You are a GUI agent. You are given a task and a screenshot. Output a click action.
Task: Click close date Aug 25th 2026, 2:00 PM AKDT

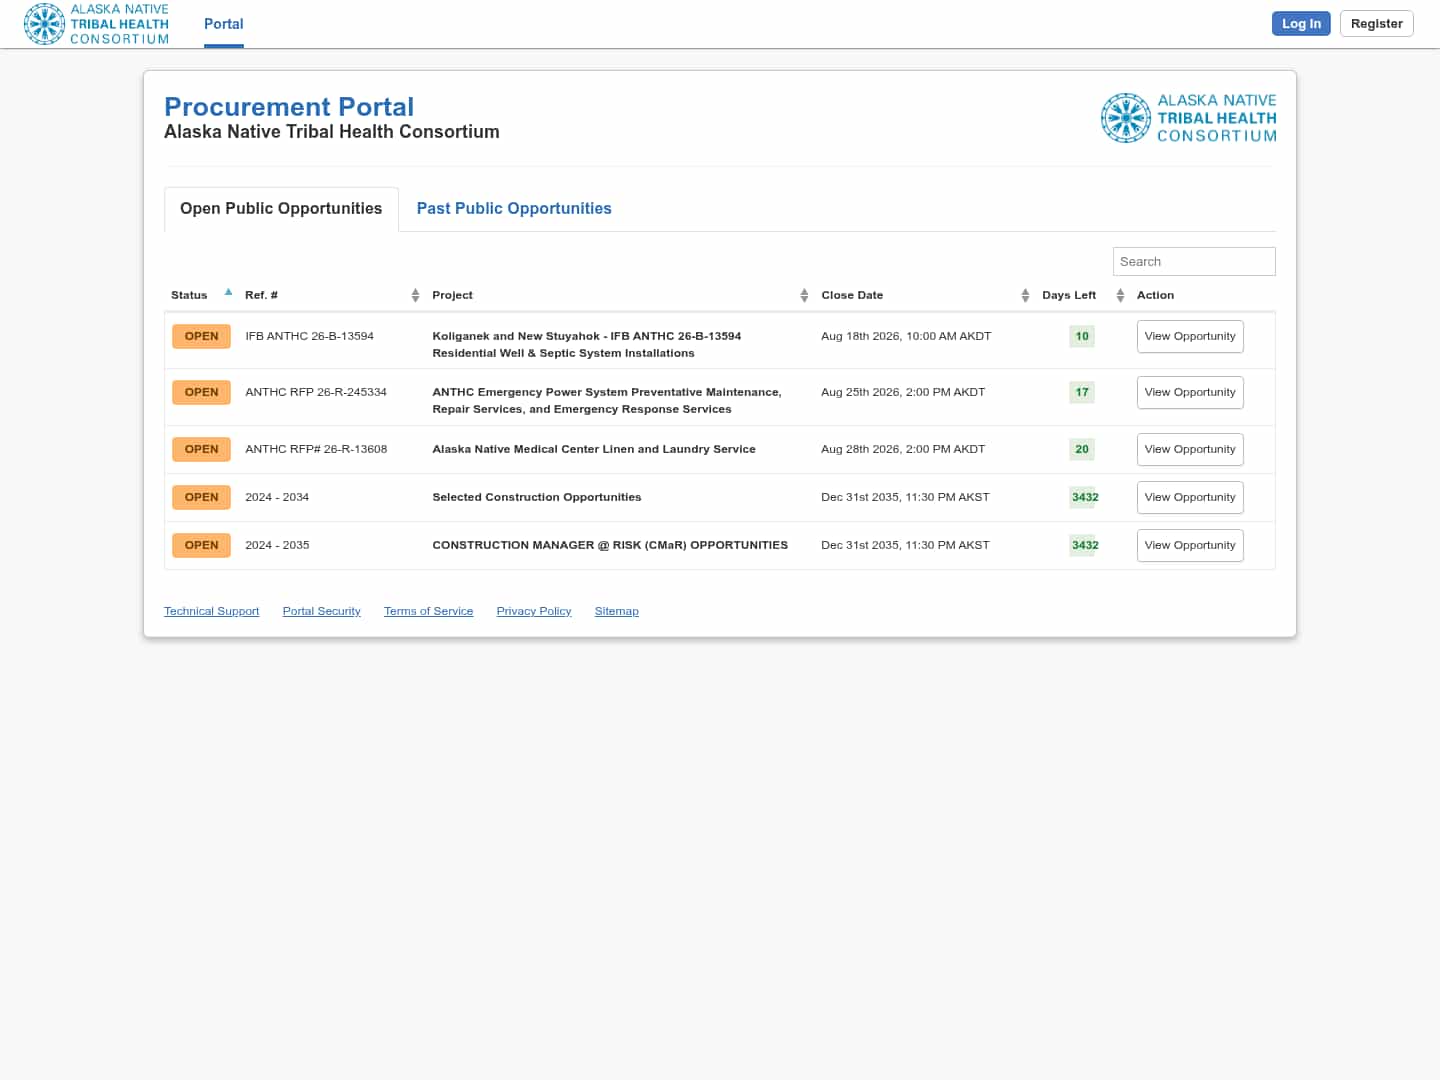(x=903, y=393)
